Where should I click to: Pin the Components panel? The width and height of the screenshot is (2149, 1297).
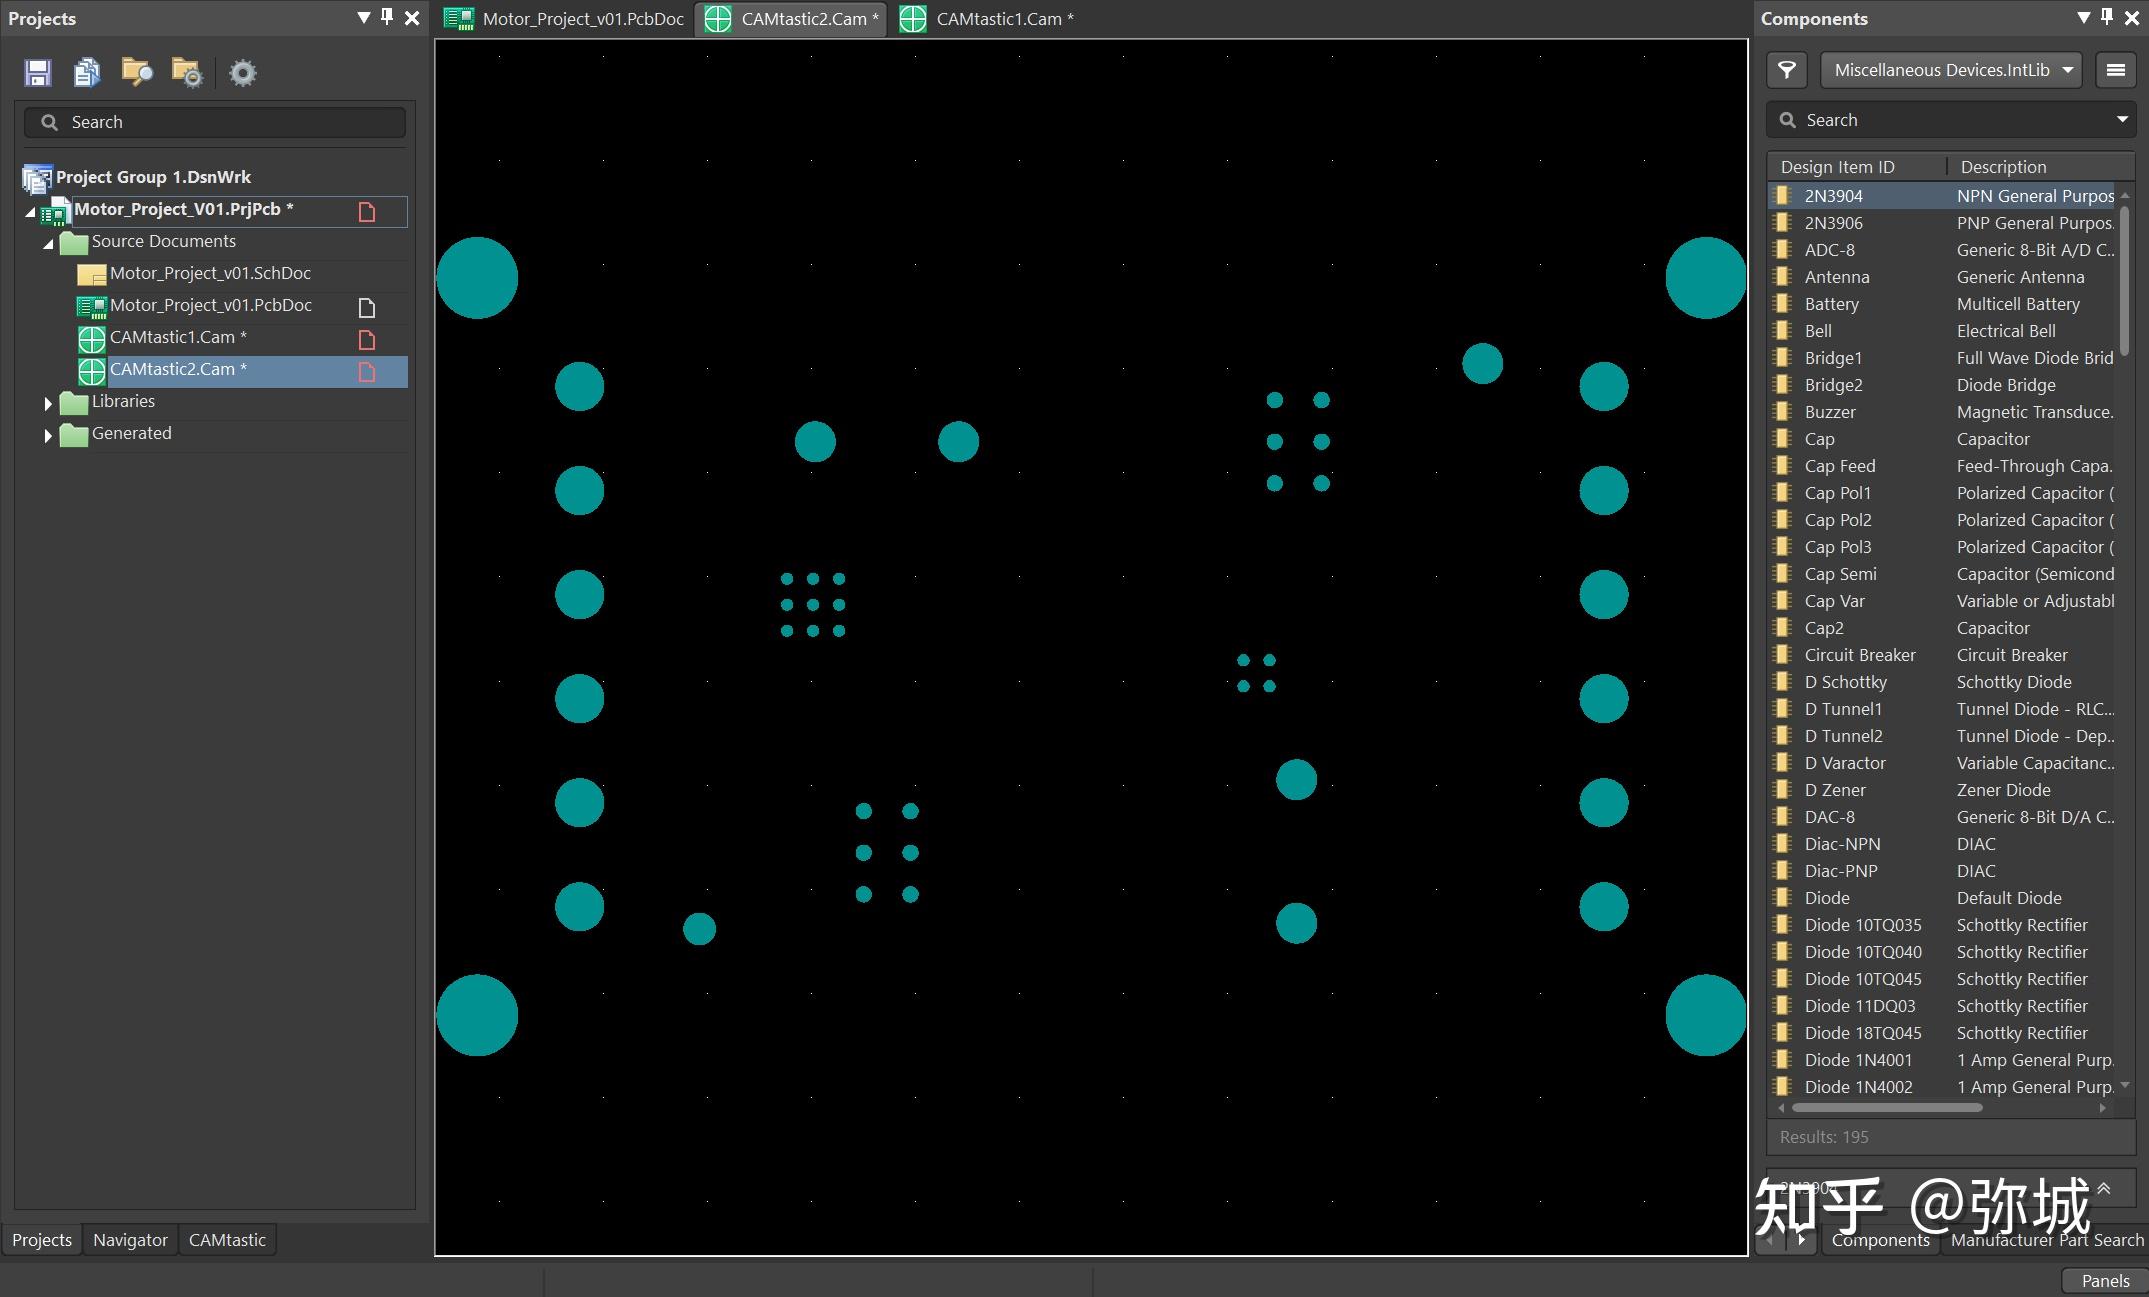point(2107,18)
